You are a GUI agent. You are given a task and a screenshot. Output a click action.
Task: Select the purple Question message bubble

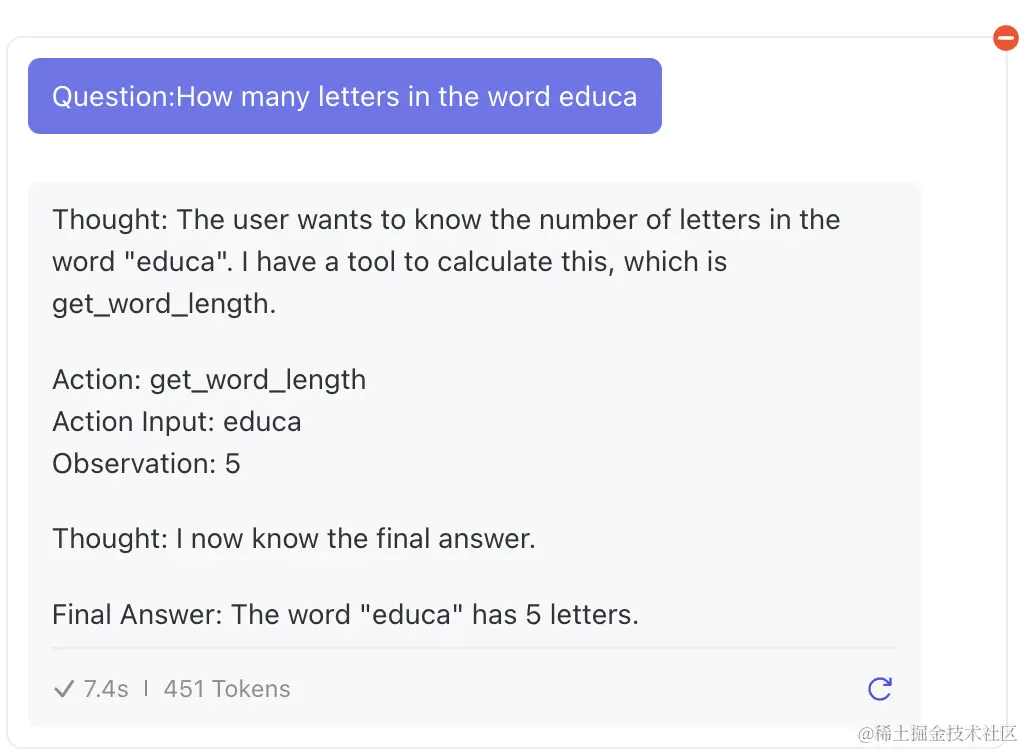345,96
